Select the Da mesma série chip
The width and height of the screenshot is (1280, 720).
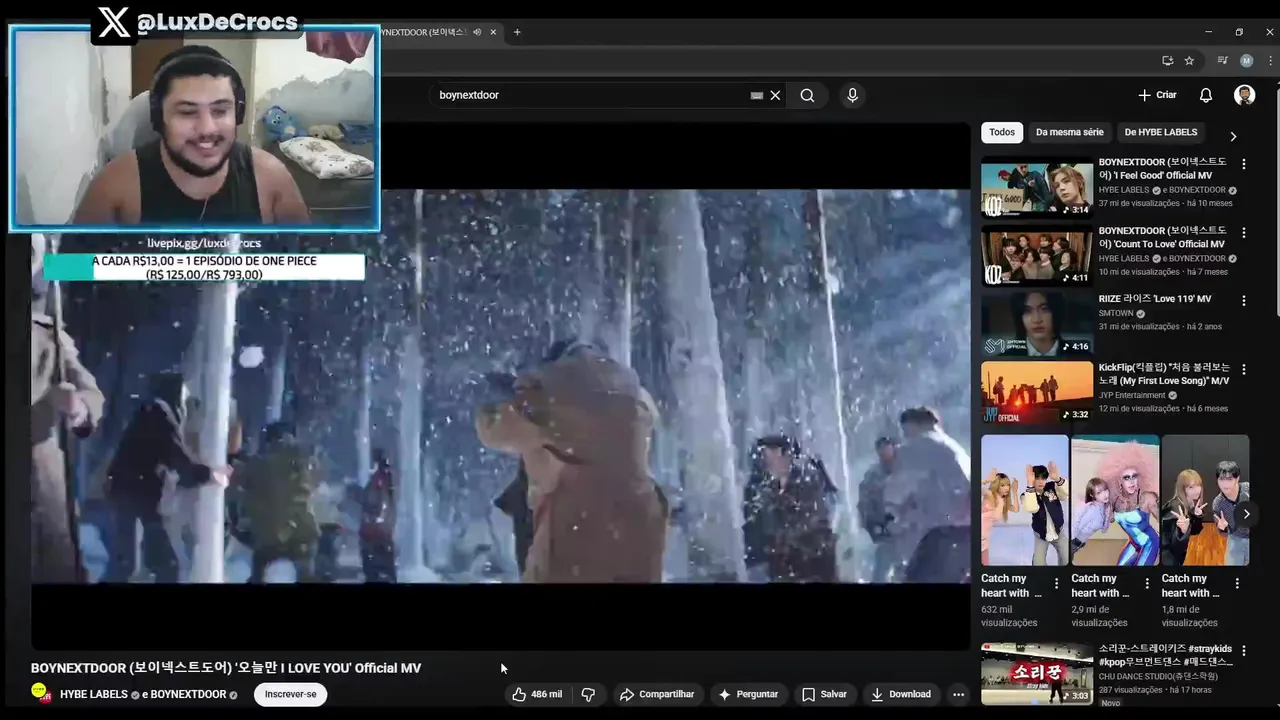tap(1070, 132)
